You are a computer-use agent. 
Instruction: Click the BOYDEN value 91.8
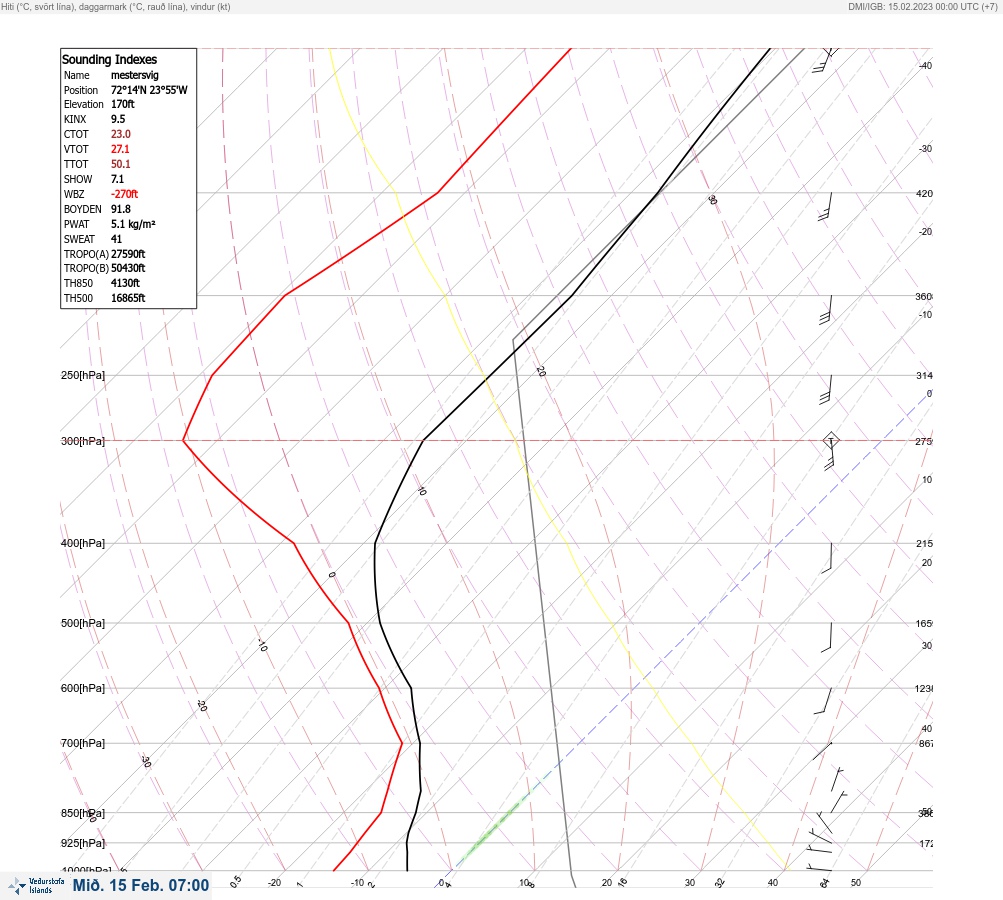click(x=120, y=209)
